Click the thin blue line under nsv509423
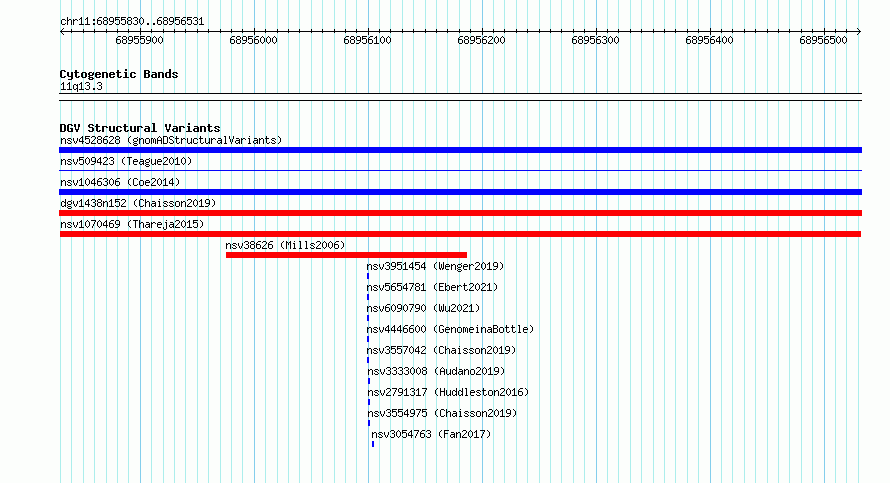This screenshot has width=890, height=483. [460, 170]
